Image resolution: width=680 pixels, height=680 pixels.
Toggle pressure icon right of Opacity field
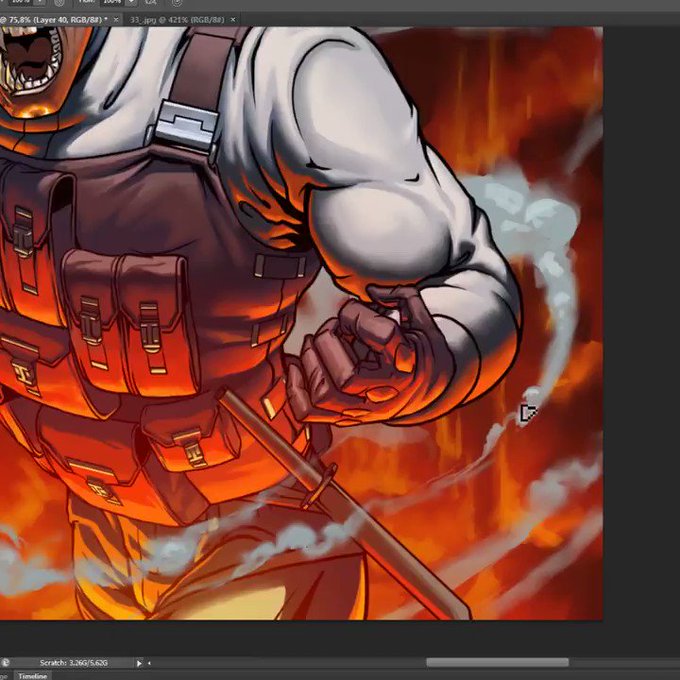point(59,3)
